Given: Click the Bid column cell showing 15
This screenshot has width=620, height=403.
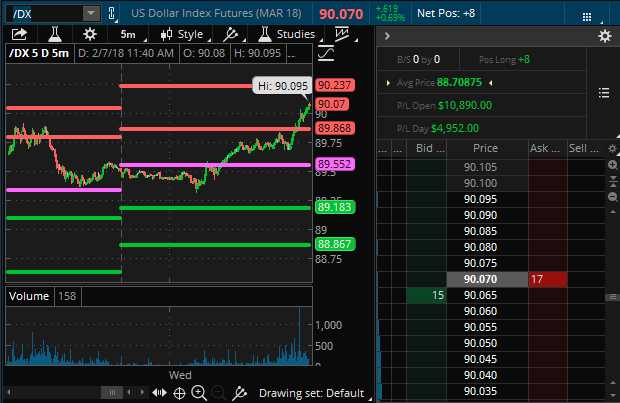Looking at the screenshot, I should [x=426, y=295].
